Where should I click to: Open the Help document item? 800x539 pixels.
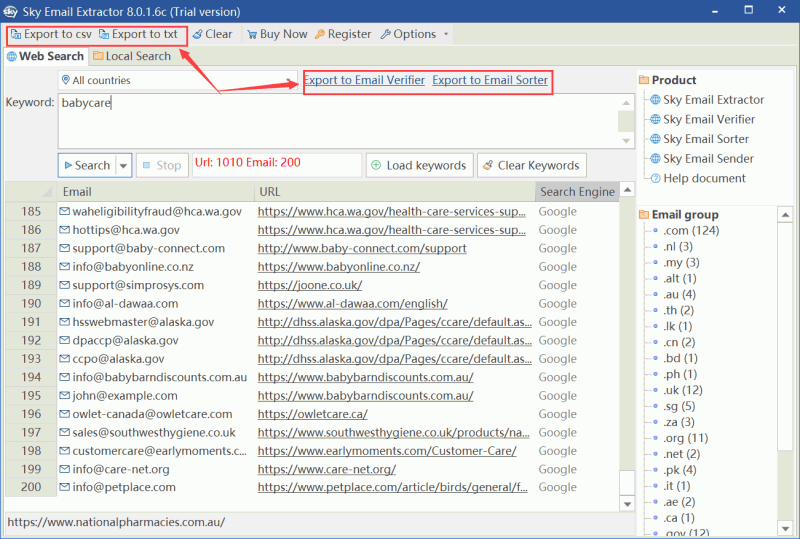(x=704, y=178)
